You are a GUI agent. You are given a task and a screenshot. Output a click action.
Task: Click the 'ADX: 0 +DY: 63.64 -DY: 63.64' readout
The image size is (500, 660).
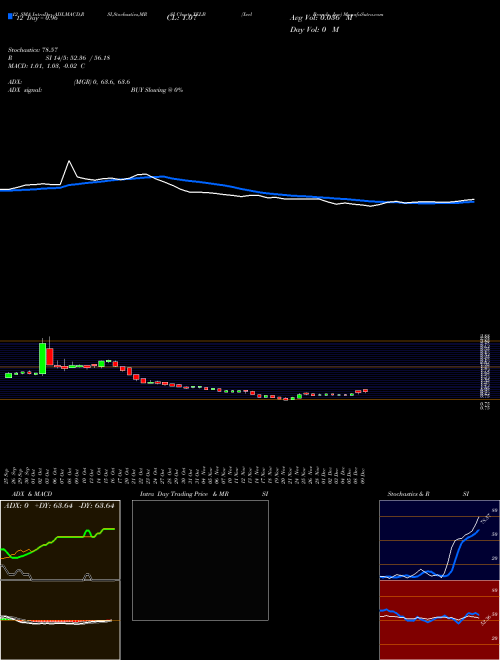point(59,506)
